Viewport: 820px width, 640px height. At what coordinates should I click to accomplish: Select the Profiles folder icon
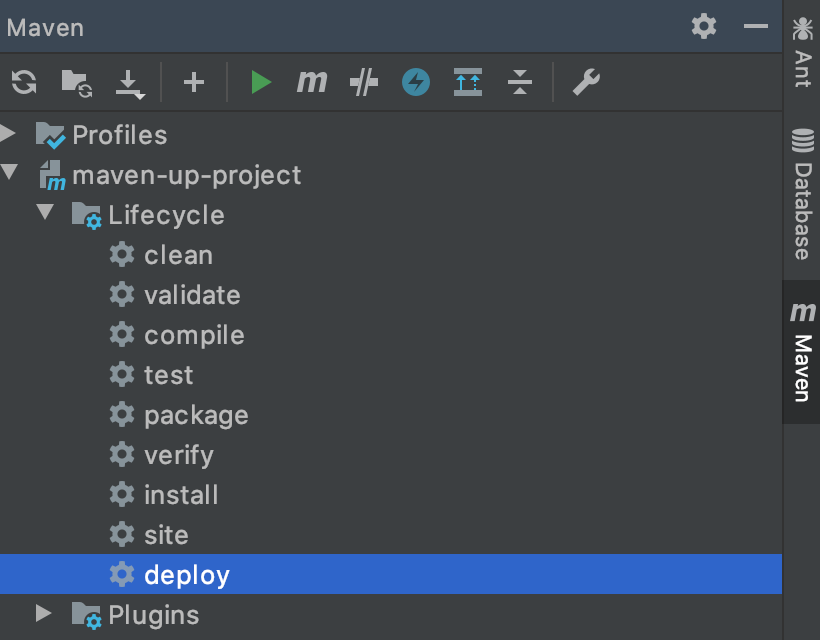coord(50,135)
